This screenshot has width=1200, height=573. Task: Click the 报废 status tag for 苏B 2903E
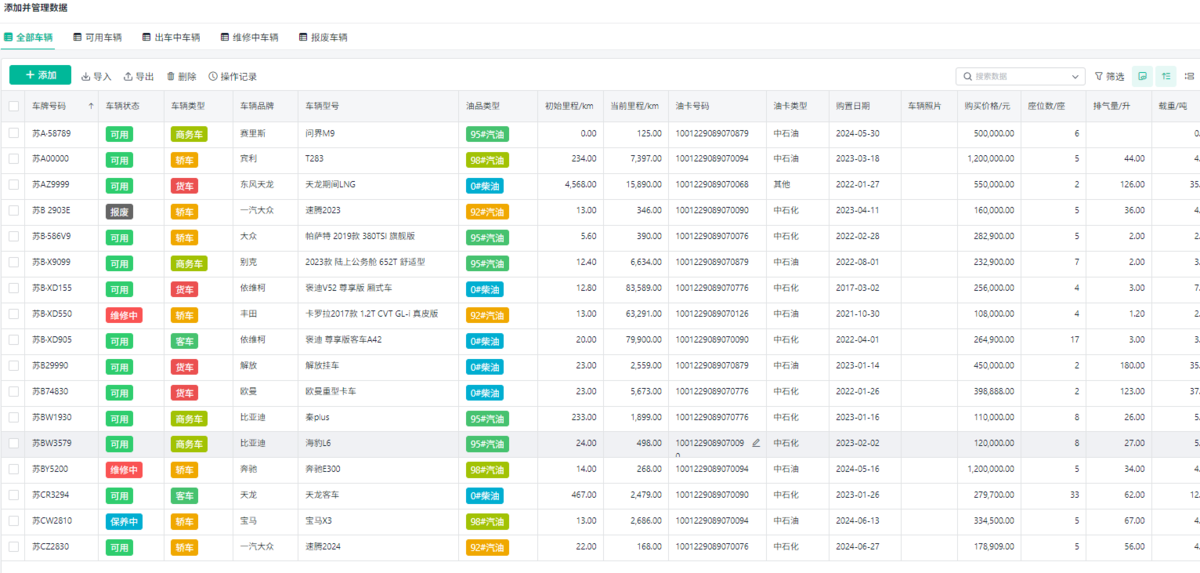click(x=119, y=211)
